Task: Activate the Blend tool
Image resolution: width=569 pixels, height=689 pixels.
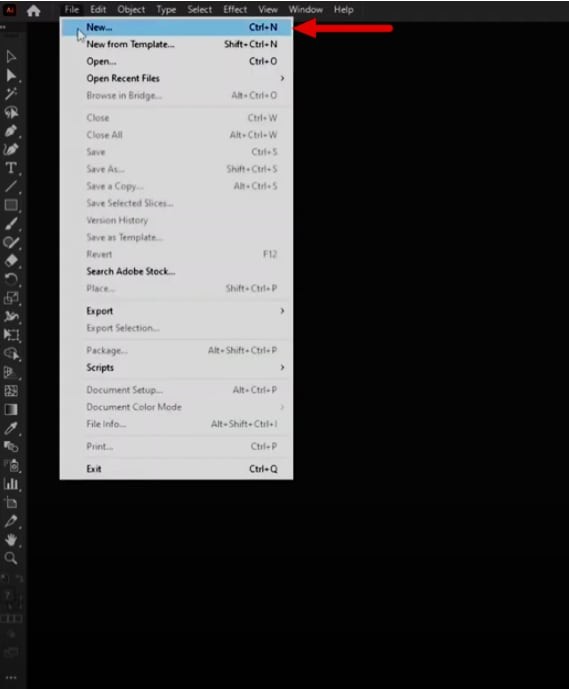Action: [x=11, y=447]
